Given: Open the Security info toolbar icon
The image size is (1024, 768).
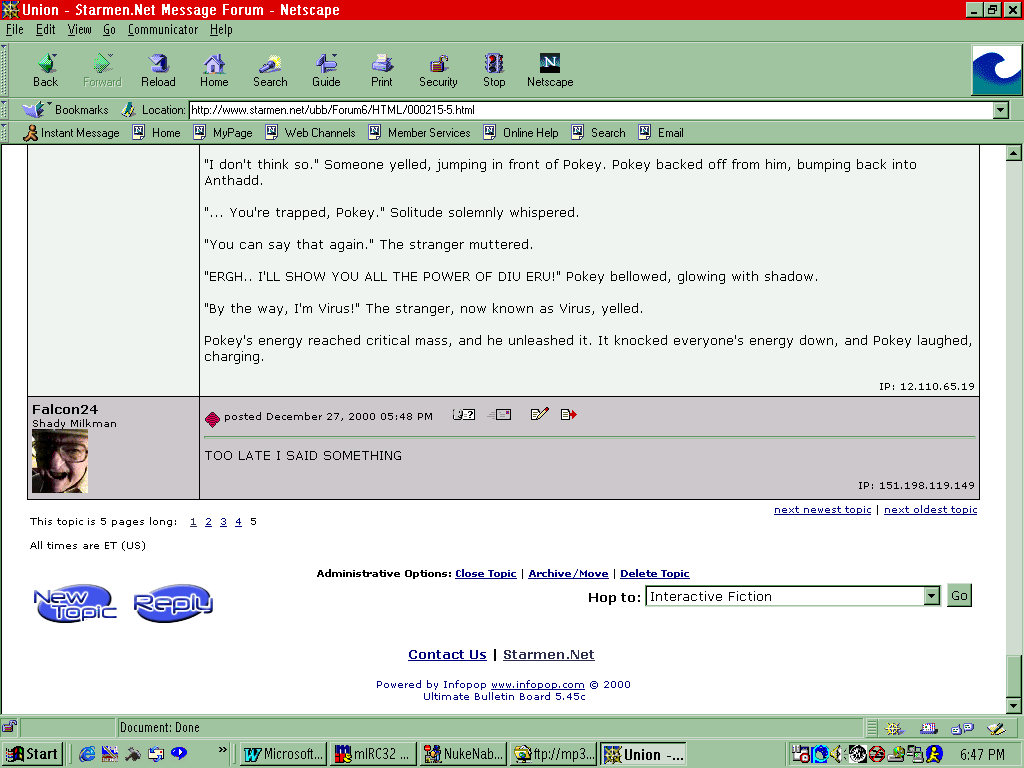Looking at the screenshot, I should (438, 70).
